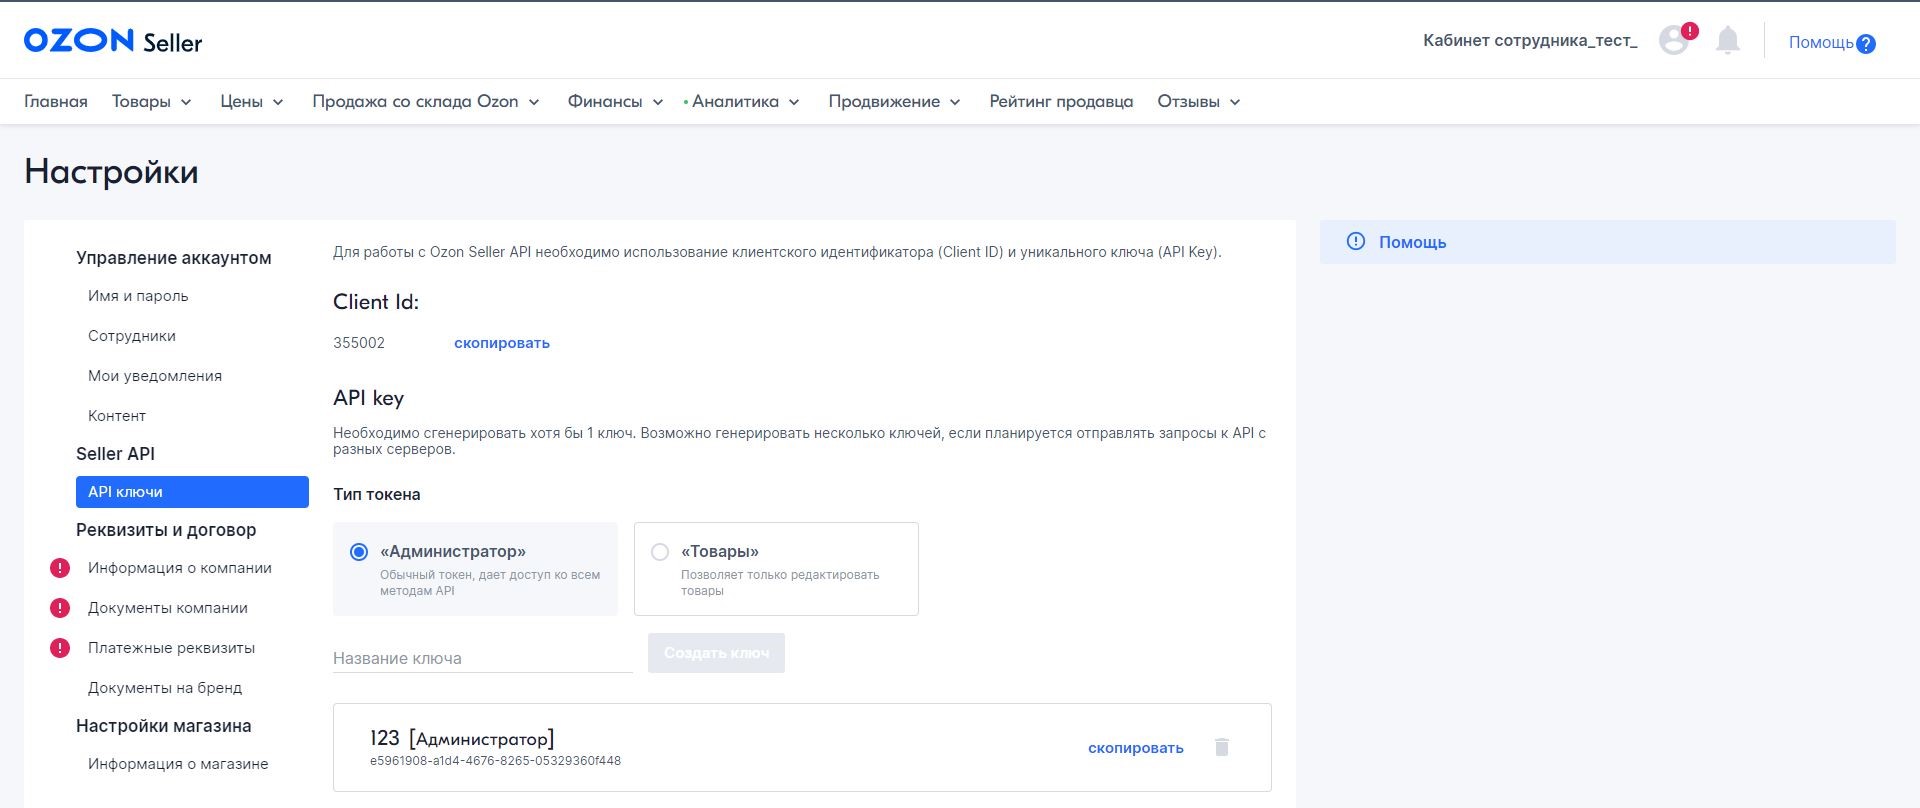Copy the Client Id value

coord(501,343)
